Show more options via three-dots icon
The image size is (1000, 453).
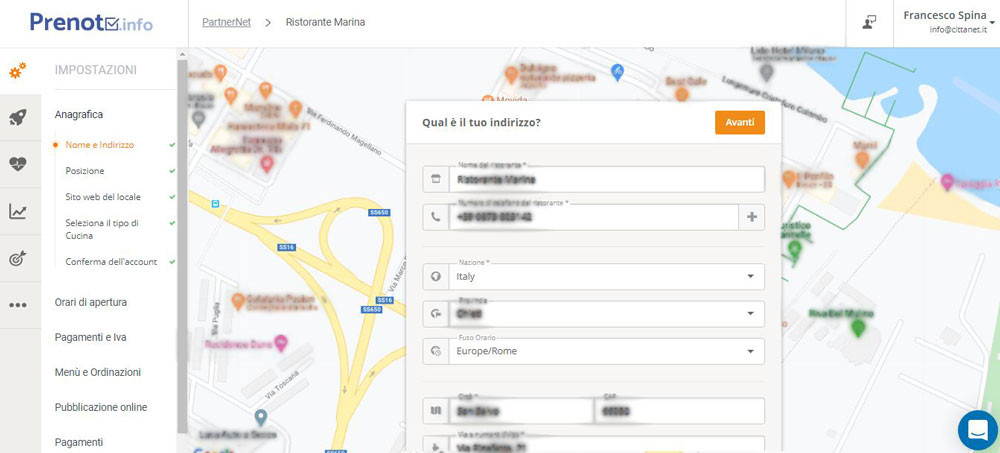18,305
